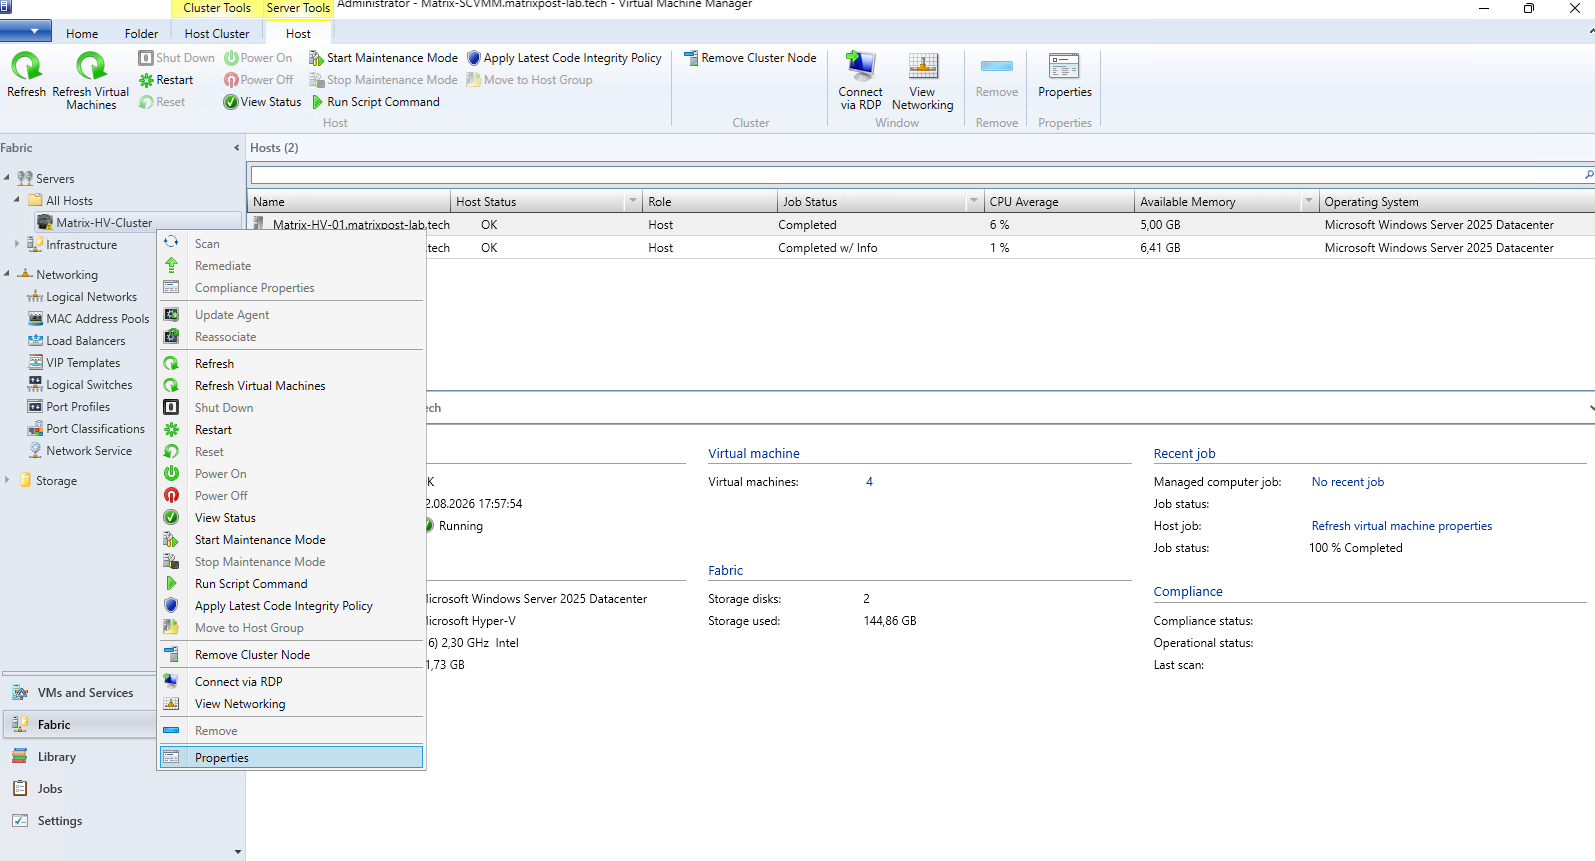Collapse the Networking tree node
The height and width of the screenshot is (861, 1595).
(7, 274)
